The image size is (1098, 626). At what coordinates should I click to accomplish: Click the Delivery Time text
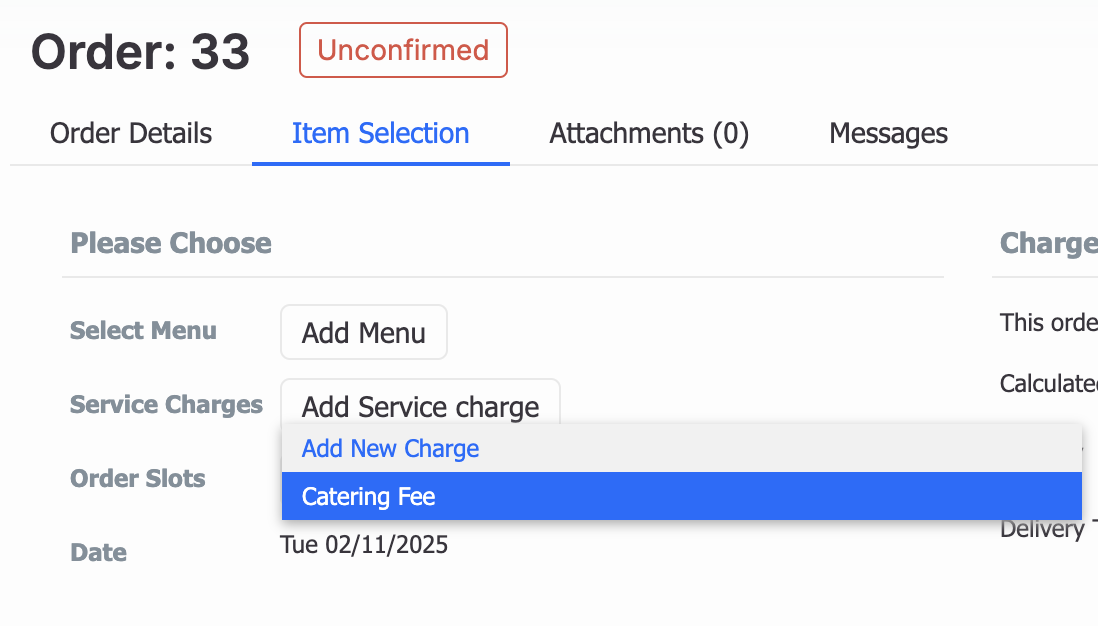[1047, 528]
